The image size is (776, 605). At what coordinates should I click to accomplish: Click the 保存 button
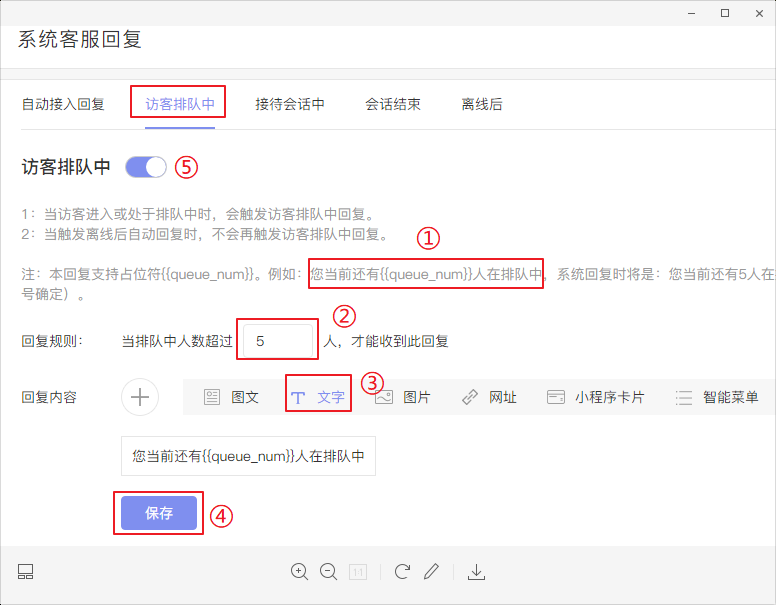tap(159, 513)
